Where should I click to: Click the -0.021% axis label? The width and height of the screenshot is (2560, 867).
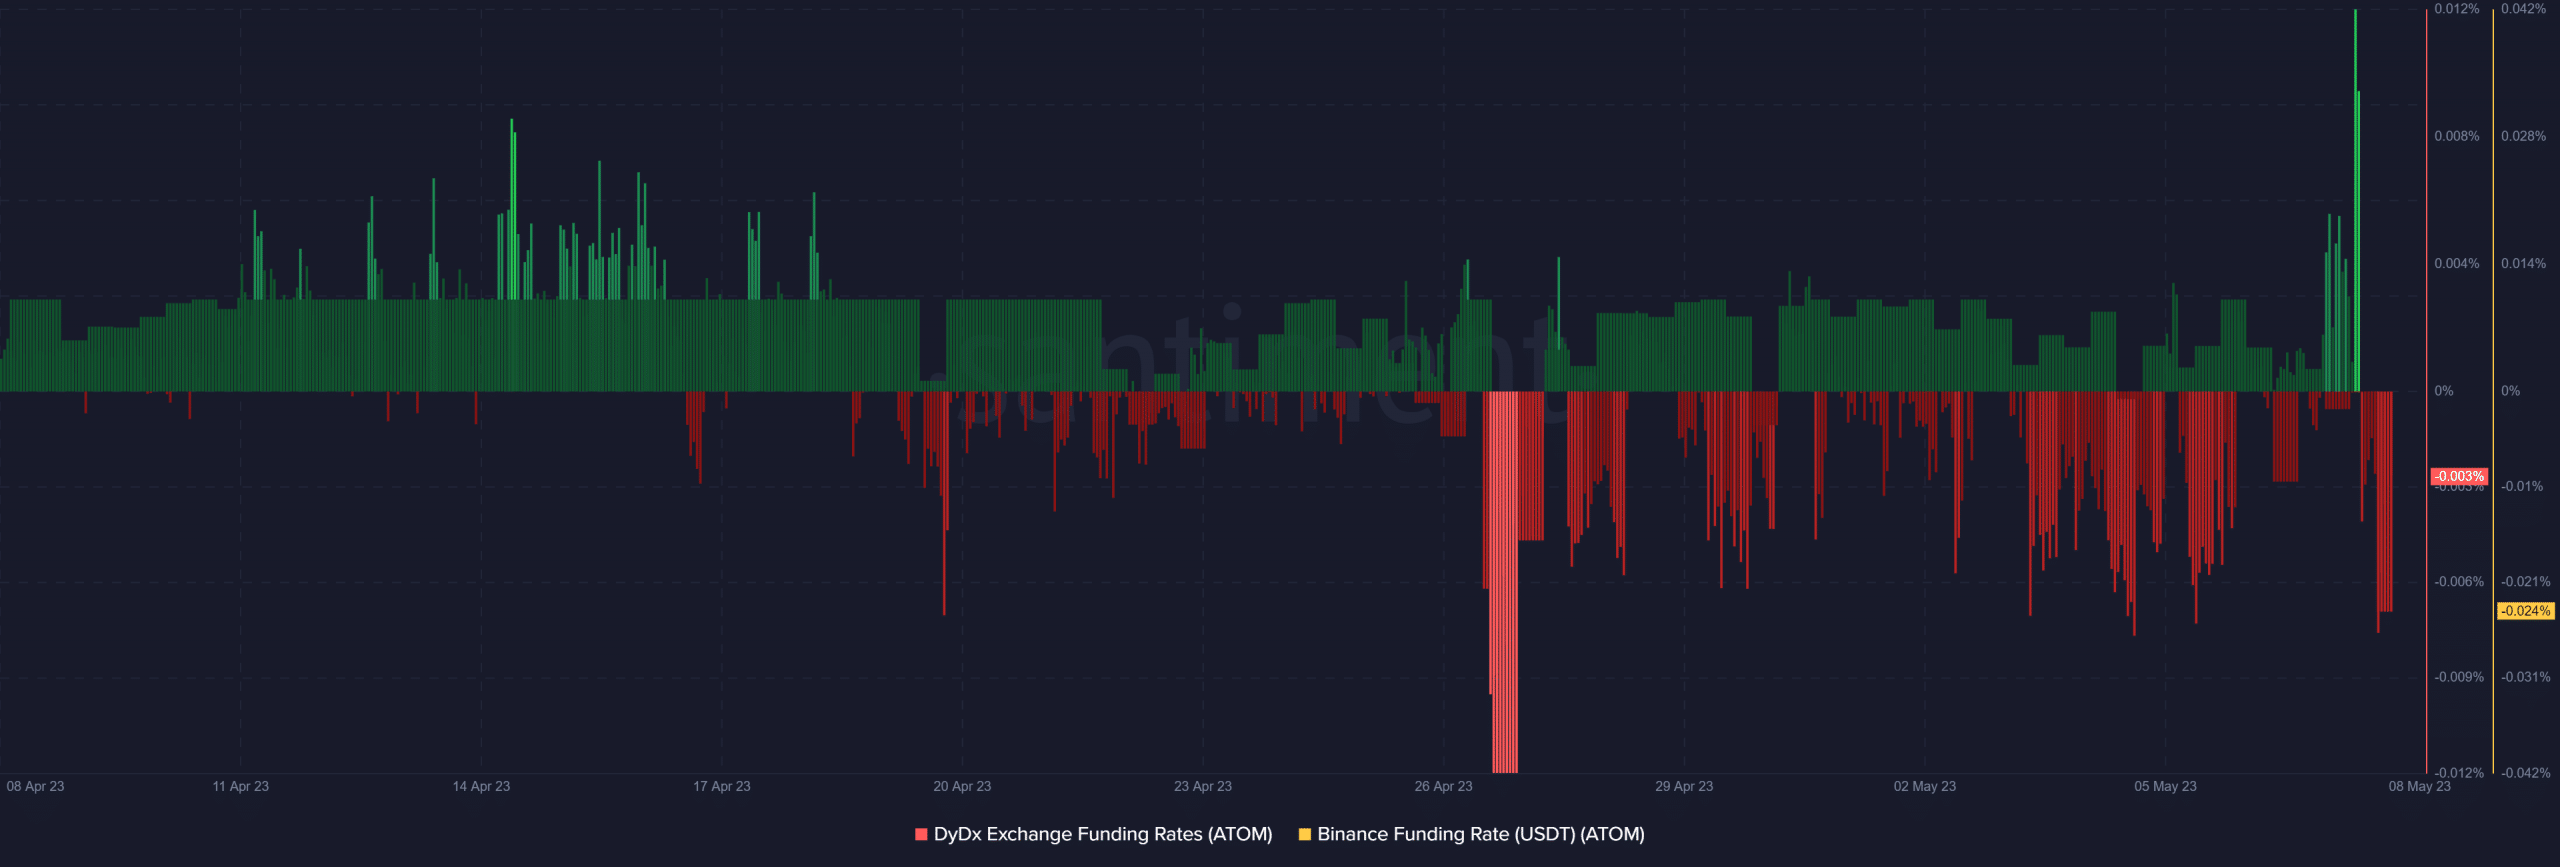coord(2526,582)
